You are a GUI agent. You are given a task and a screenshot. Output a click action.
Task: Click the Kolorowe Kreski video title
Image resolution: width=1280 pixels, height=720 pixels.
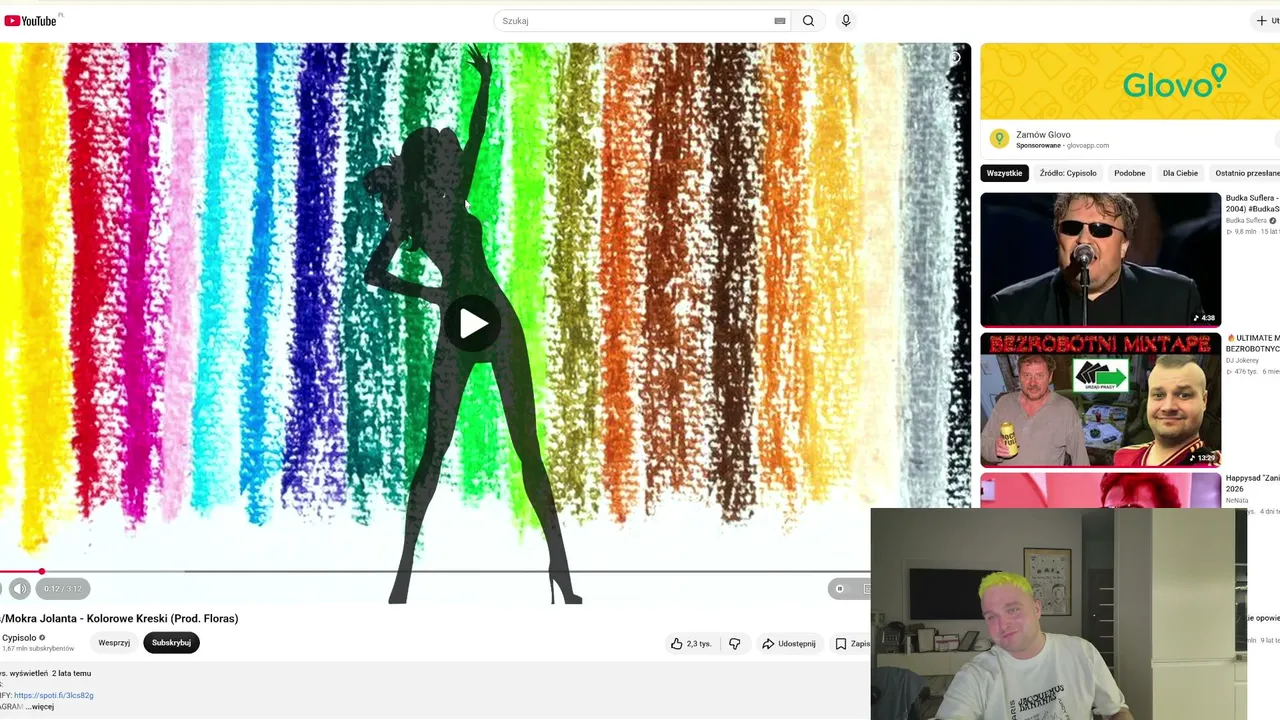click(x=119, y=618)
